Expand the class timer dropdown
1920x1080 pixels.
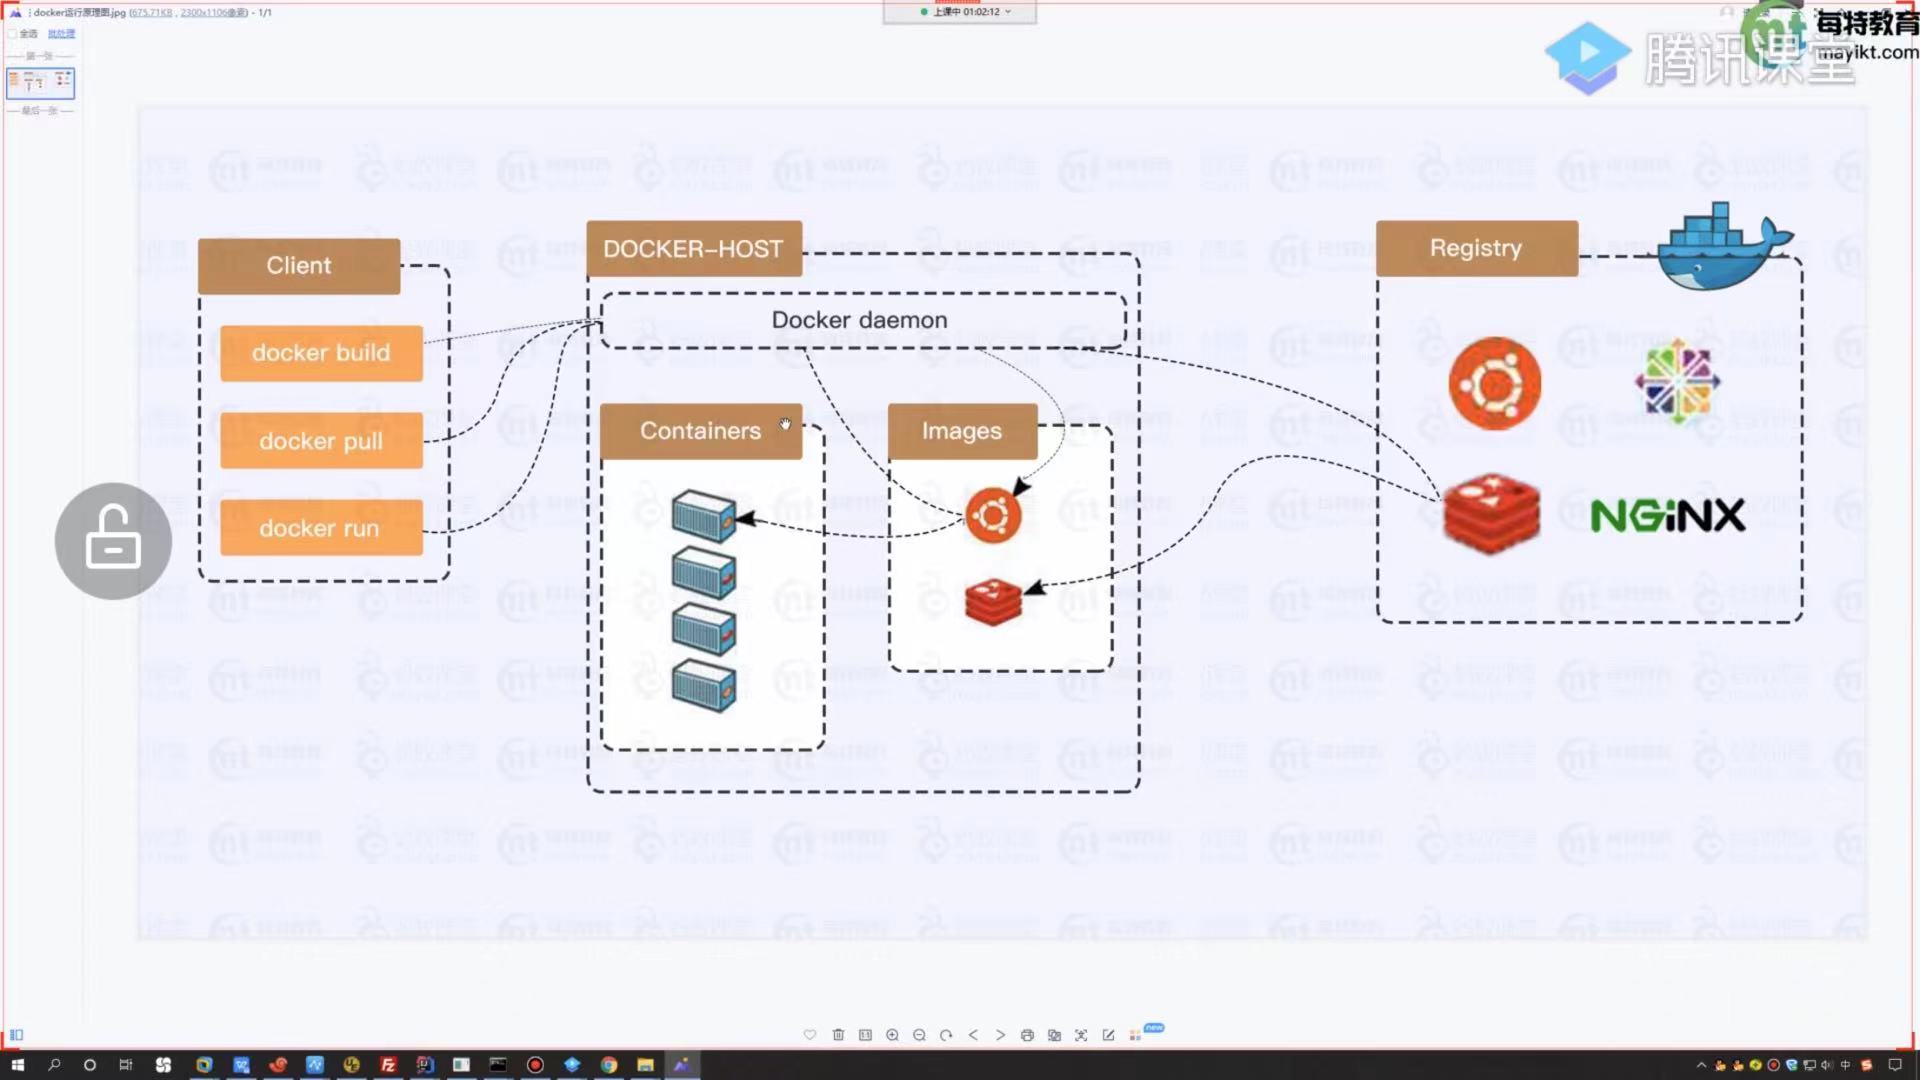point(1008,12)
